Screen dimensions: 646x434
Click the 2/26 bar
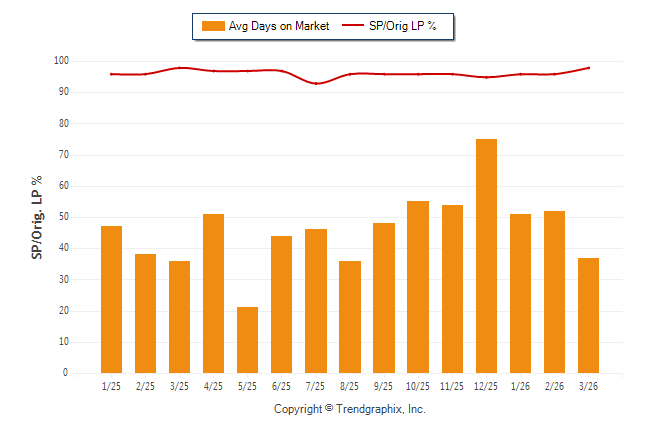pos(554,292)
